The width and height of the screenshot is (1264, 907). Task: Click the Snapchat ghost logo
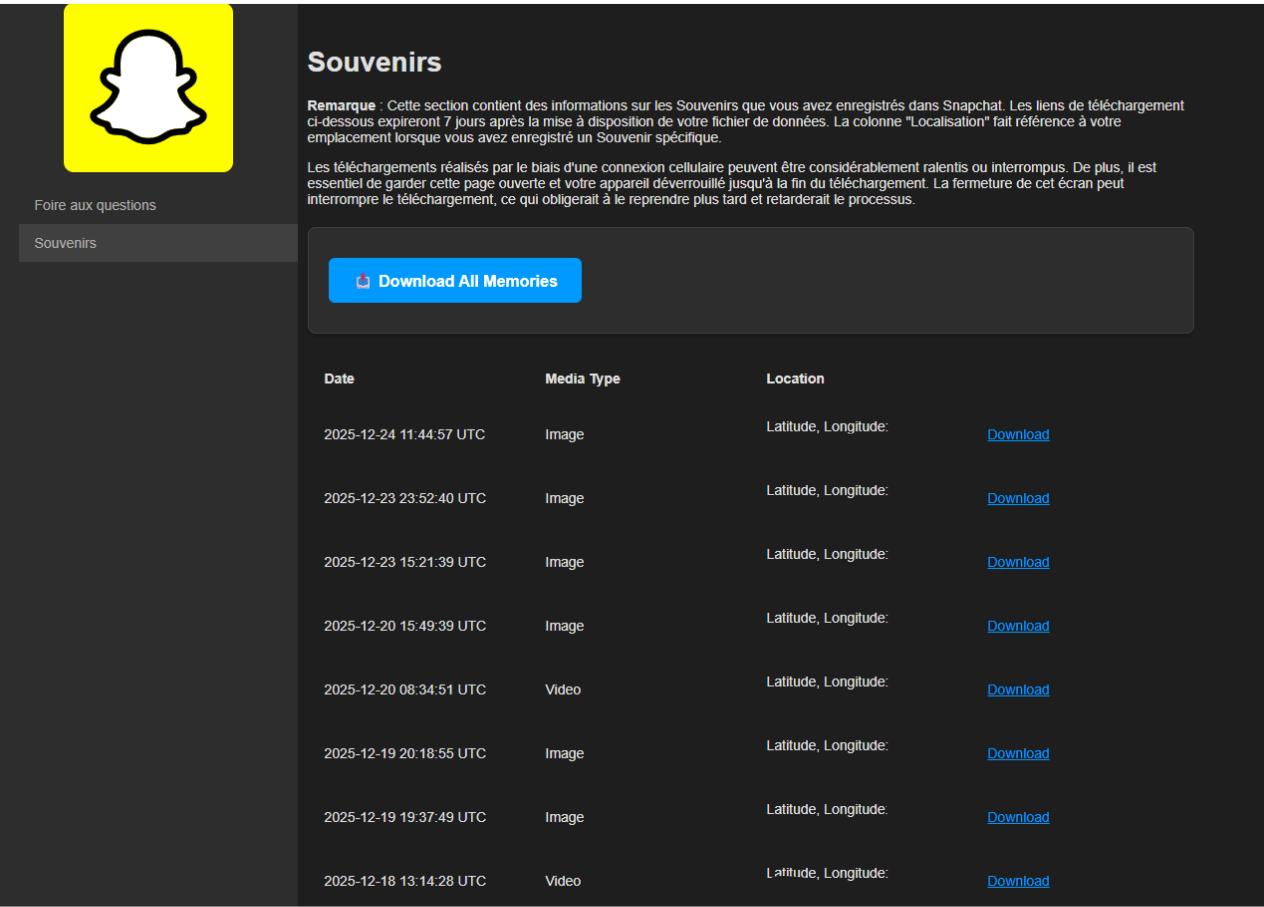(x=148, y=88)
